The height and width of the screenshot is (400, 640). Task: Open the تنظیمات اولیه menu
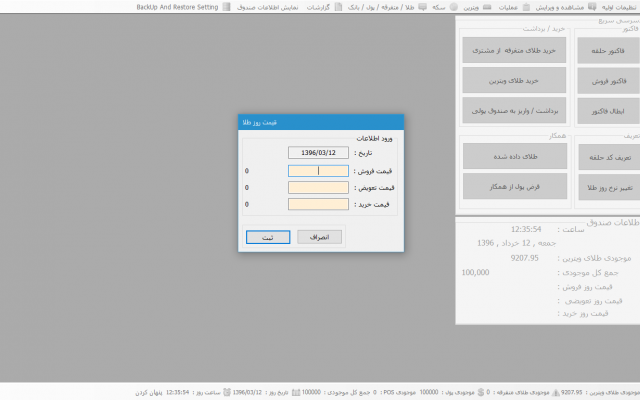click(618, 7)
